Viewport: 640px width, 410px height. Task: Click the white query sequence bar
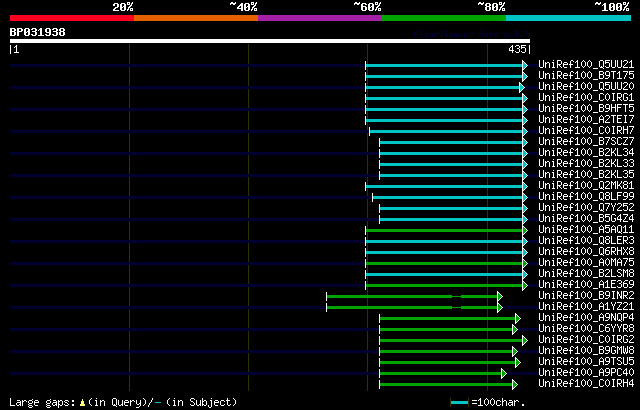[x=270, y=41]
